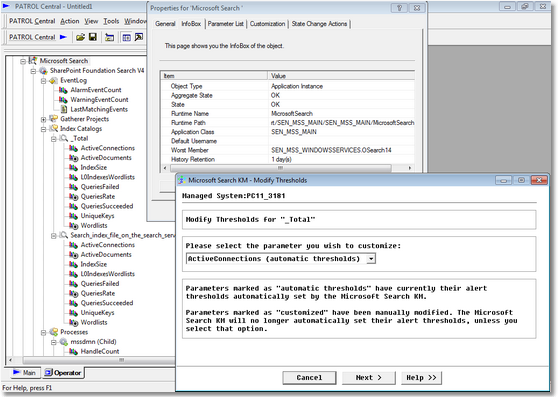The image size is (558, 399).
Task: Collapse the _Total node
Action: click(54, 138)
